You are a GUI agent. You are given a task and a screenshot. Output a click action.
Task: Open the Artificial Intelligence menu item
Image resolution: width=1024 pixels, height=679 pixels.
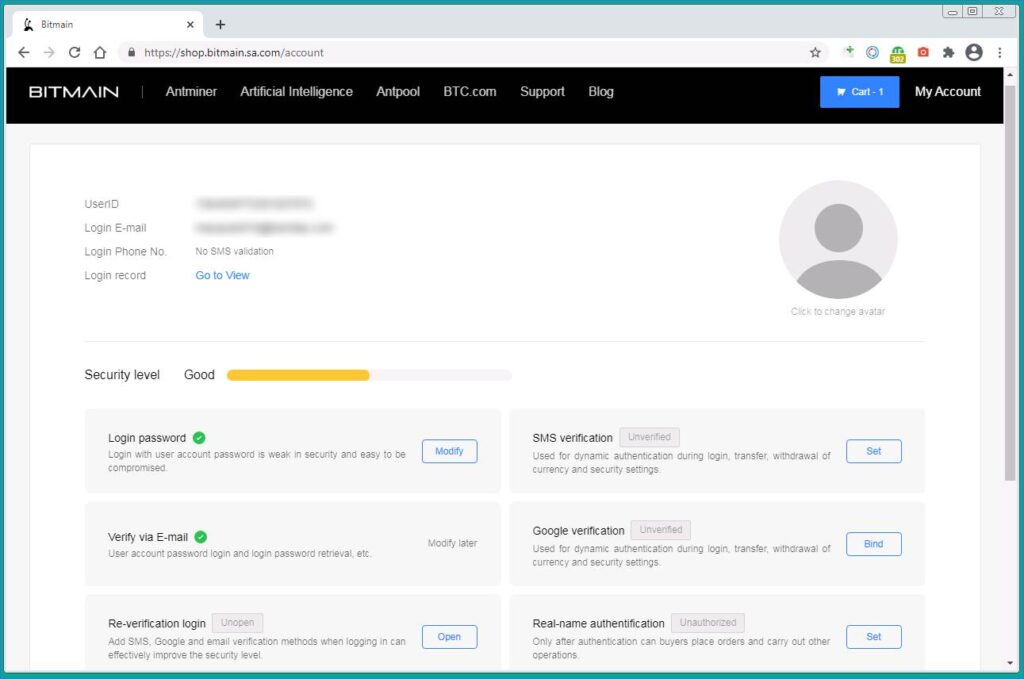[296, 92]
